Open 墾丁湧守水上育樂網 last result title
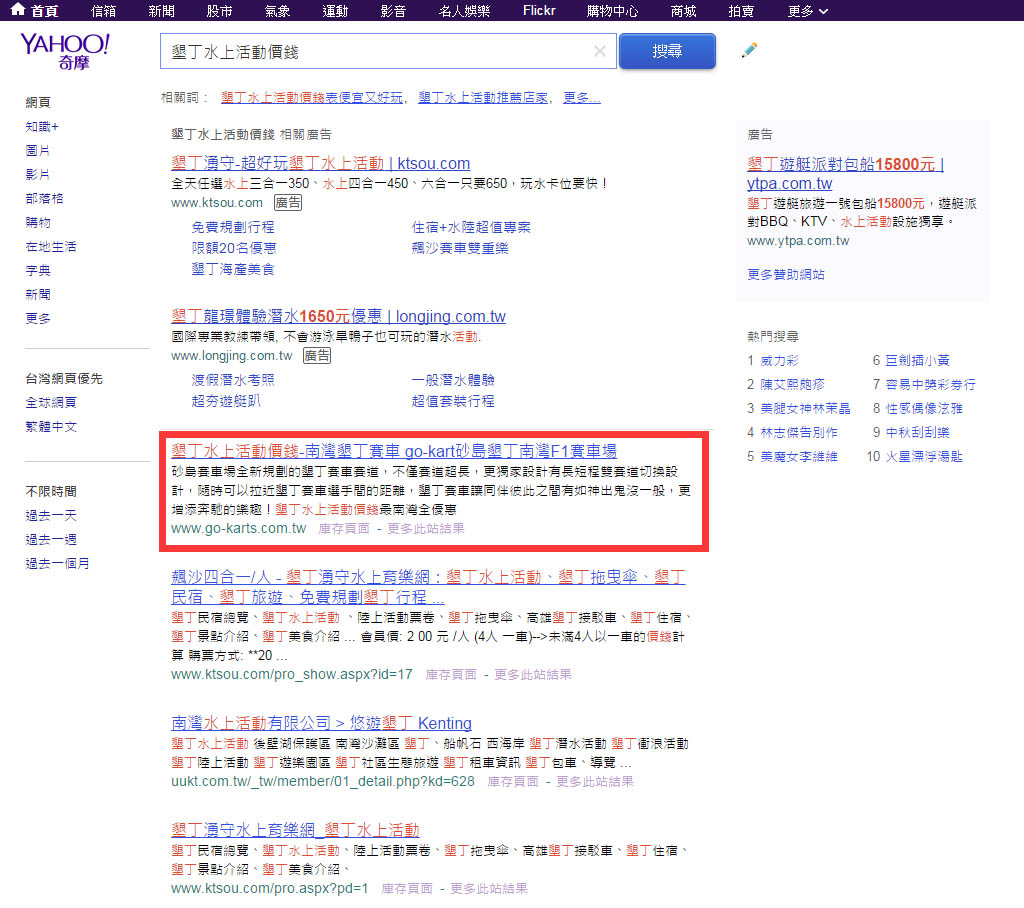Image resolution: width=1024 pixels, height=908 pixels. 295,830
